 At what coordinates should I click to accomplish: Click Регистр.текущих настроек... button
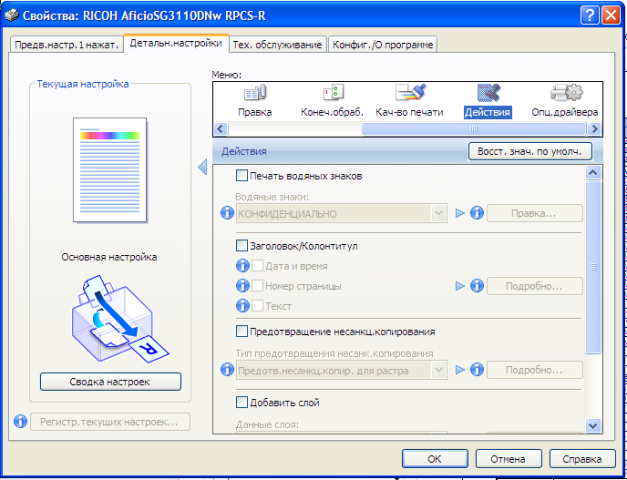point(110,422)
